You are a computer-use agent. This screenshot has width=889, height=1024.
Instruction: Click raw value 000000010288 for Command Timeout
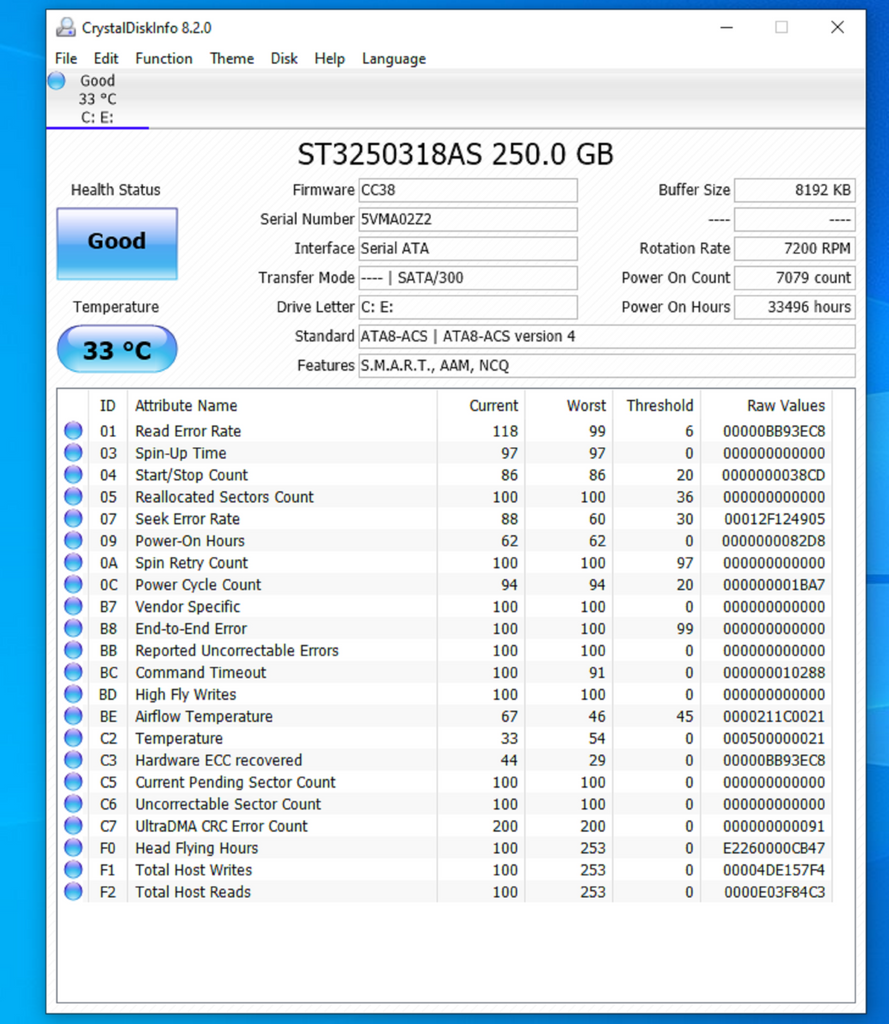click(774, 672)
